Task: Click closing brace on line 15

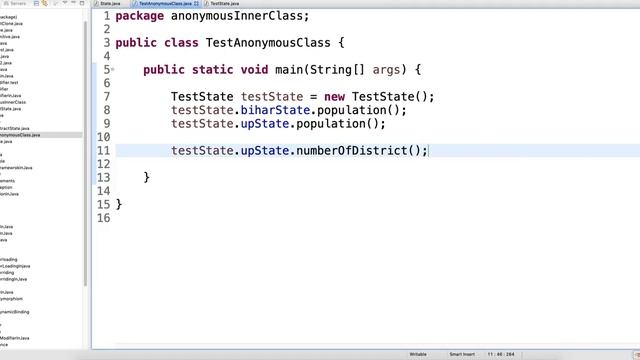Action: 119,204
